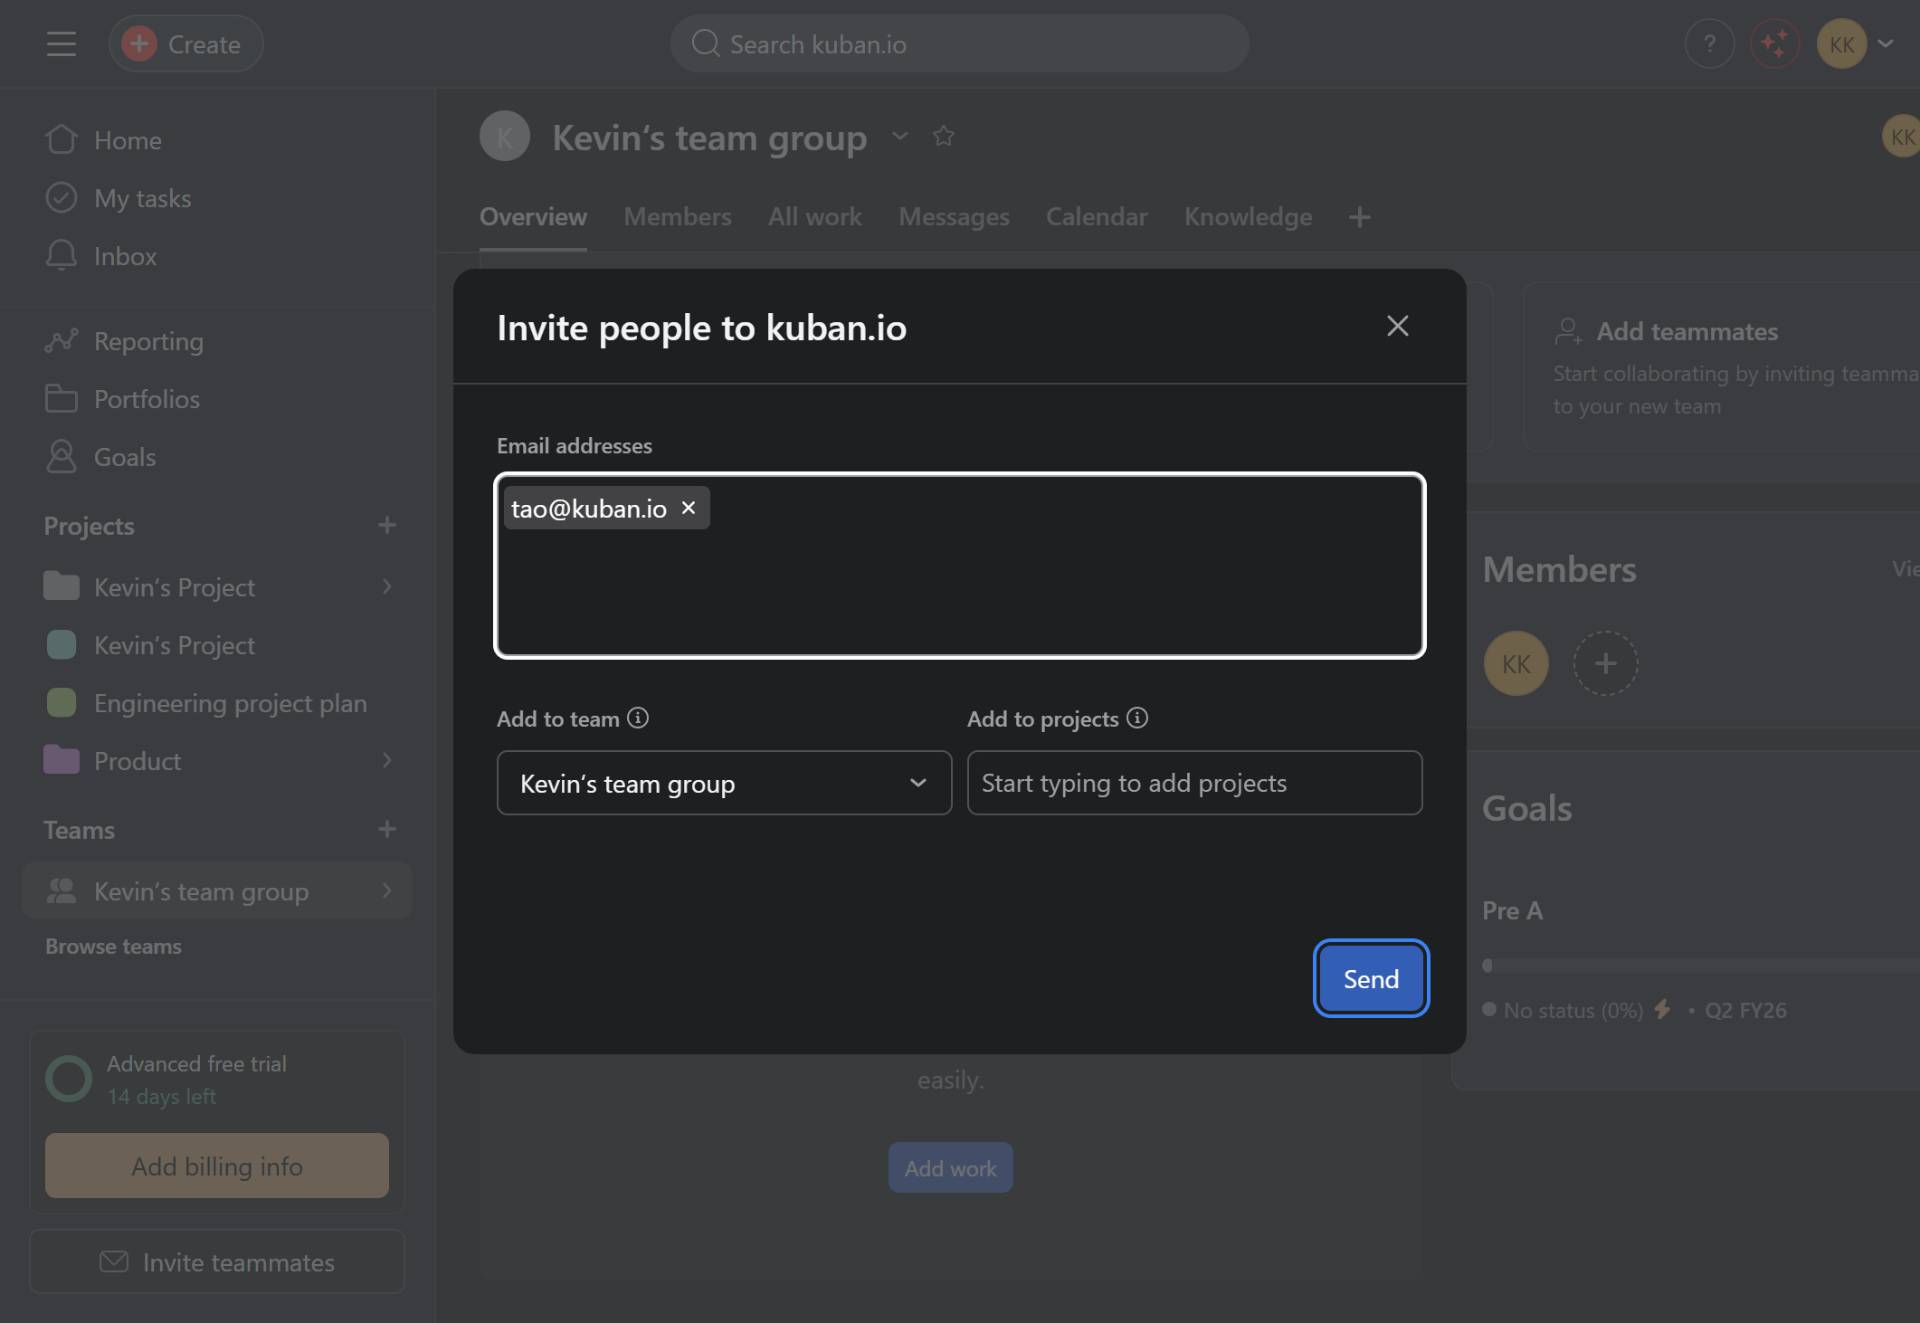Screen dimensions: 1920x1323
Task: Switch to the Calendar tab
Action: pos(1096,217)
